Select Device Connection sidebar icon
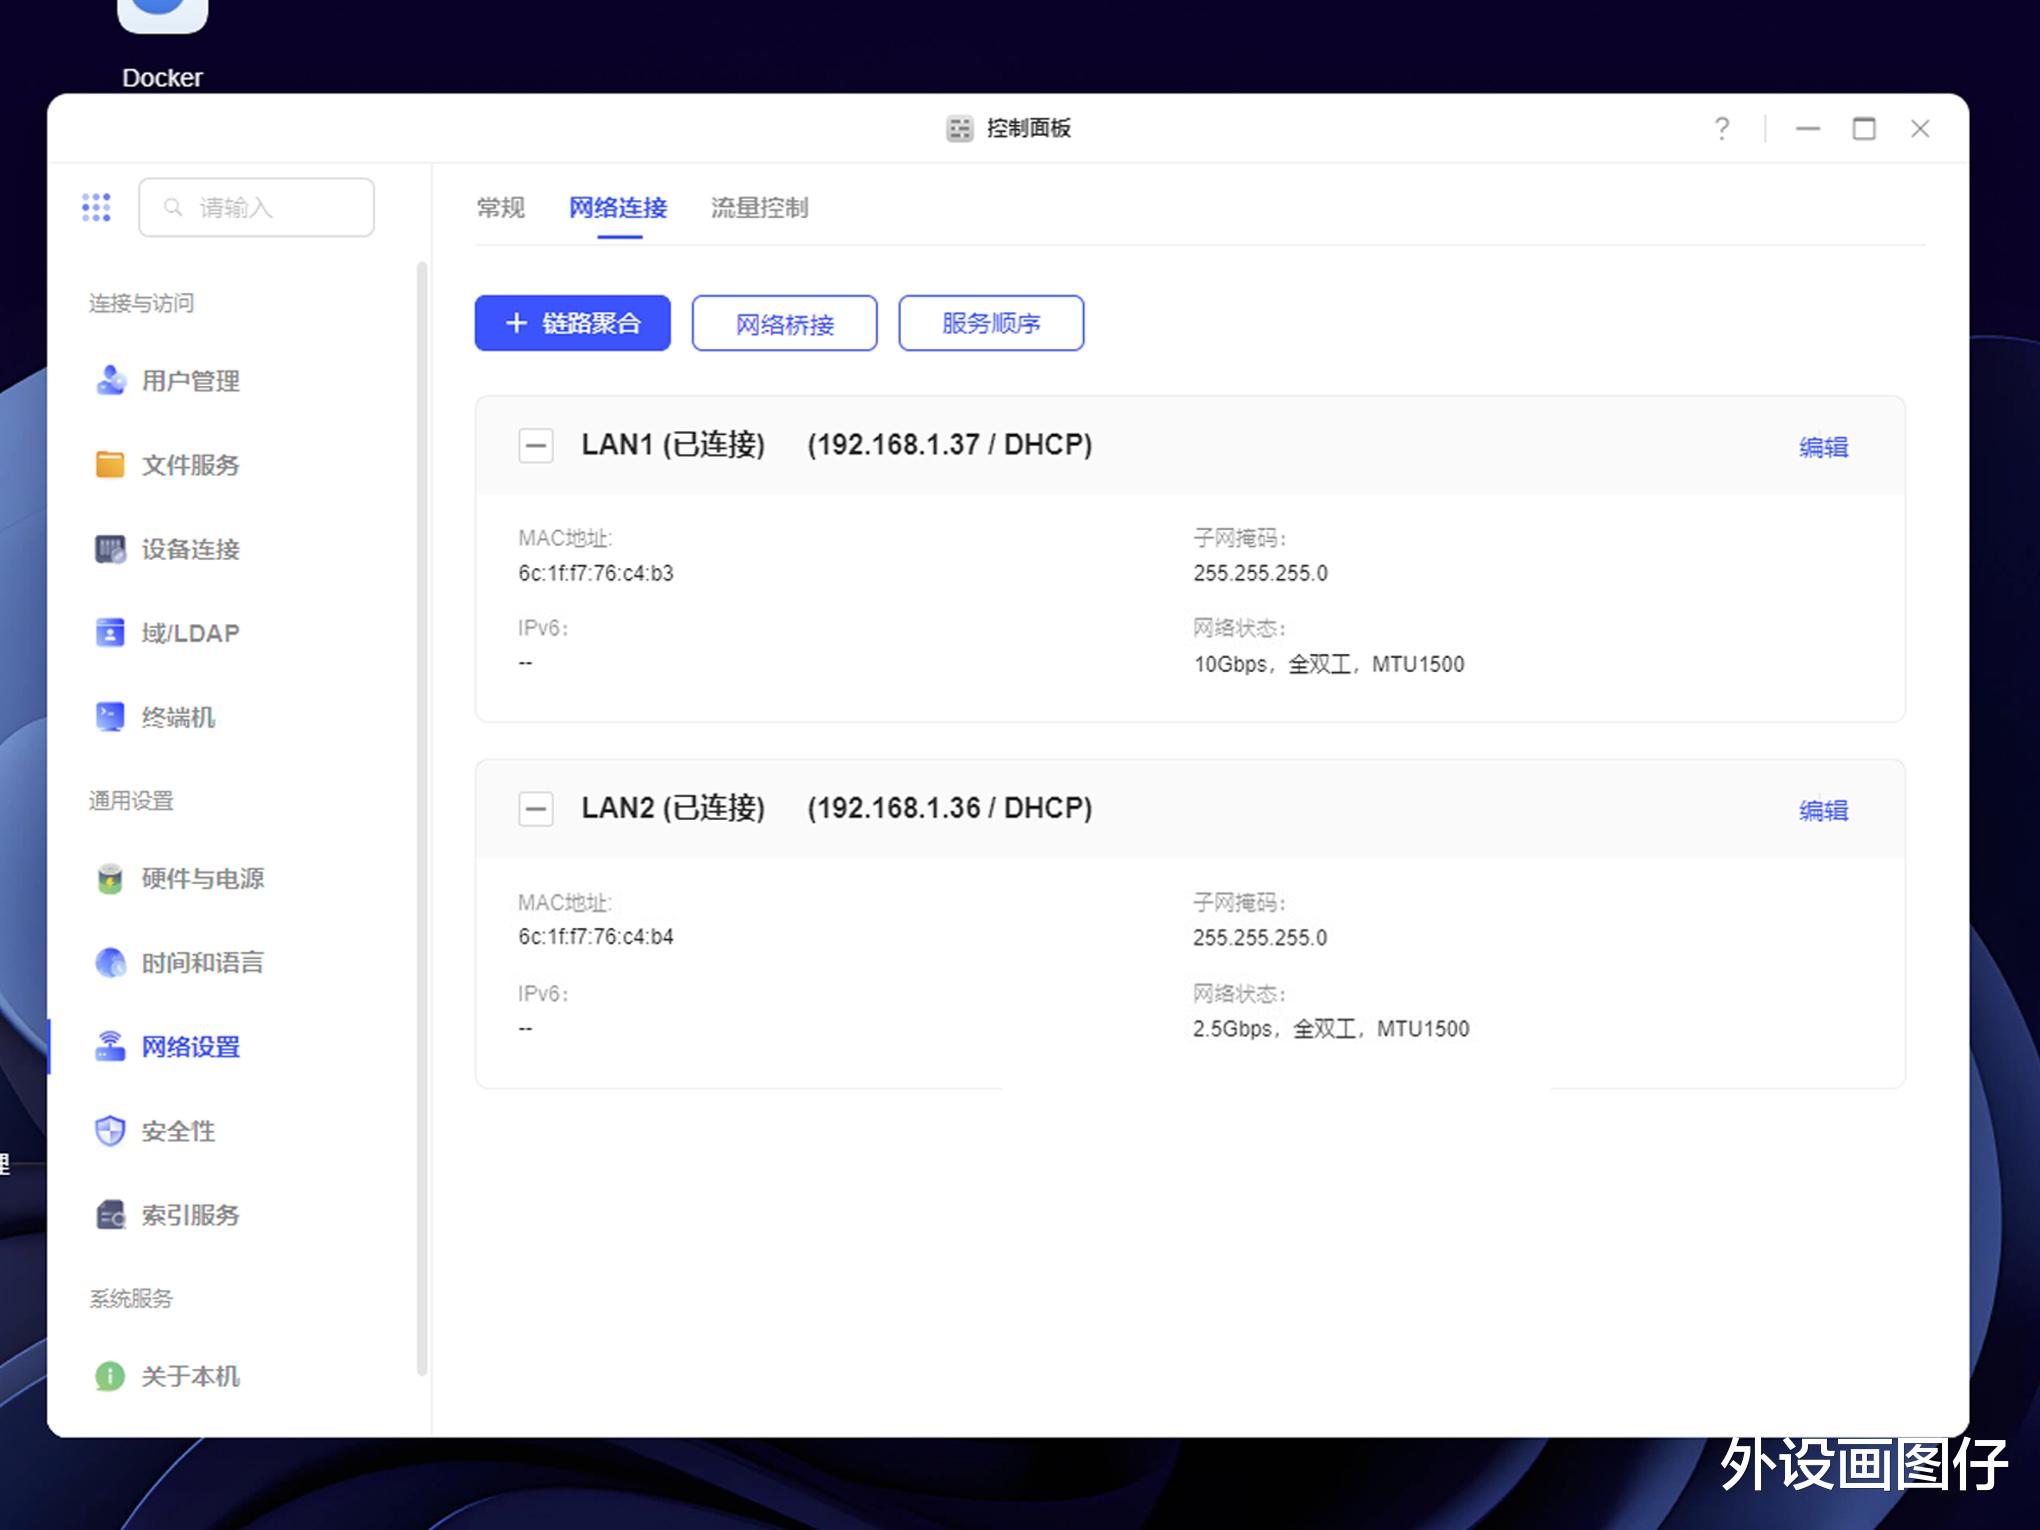This screenshot has width=2040, height=1530. pyautogui.click(x=110, y=549)
